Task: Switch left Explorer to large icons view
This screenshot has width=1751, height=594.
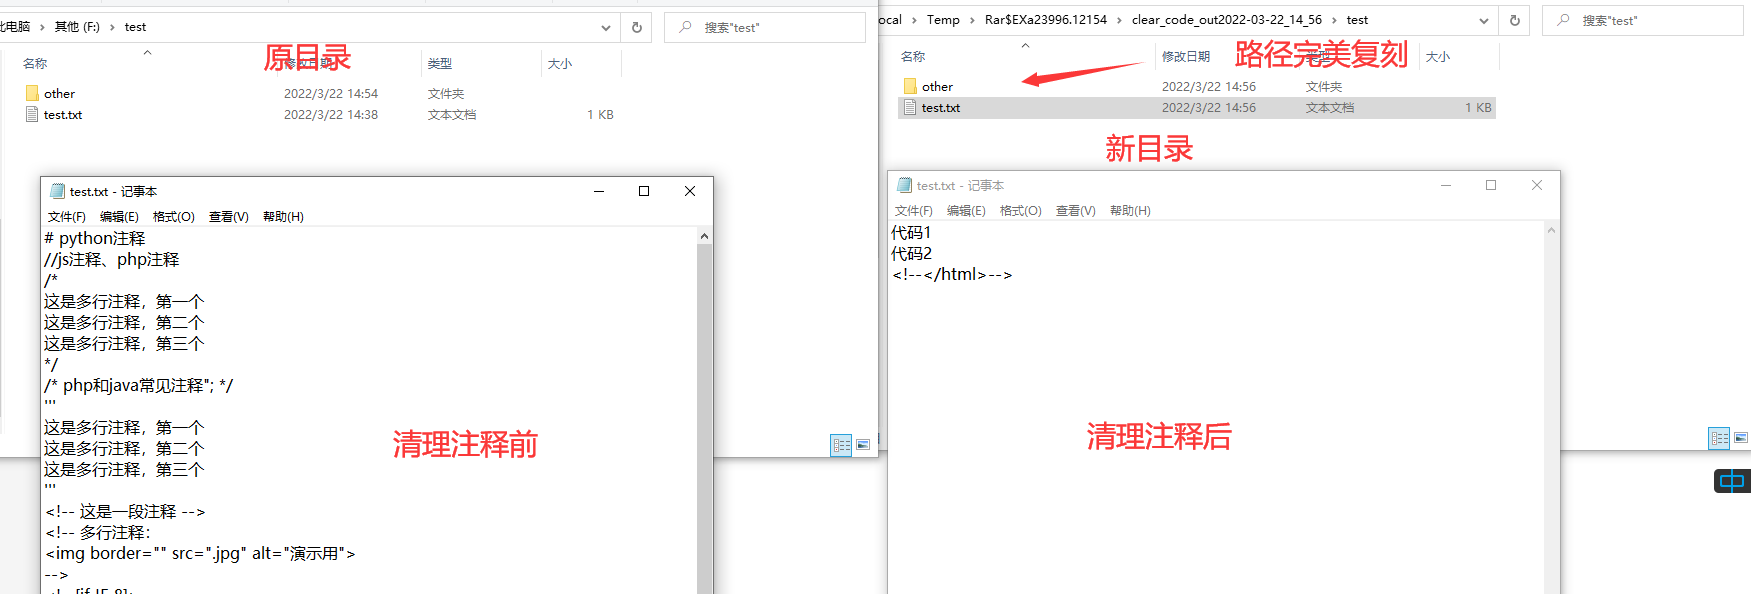Action: [863, 445]
